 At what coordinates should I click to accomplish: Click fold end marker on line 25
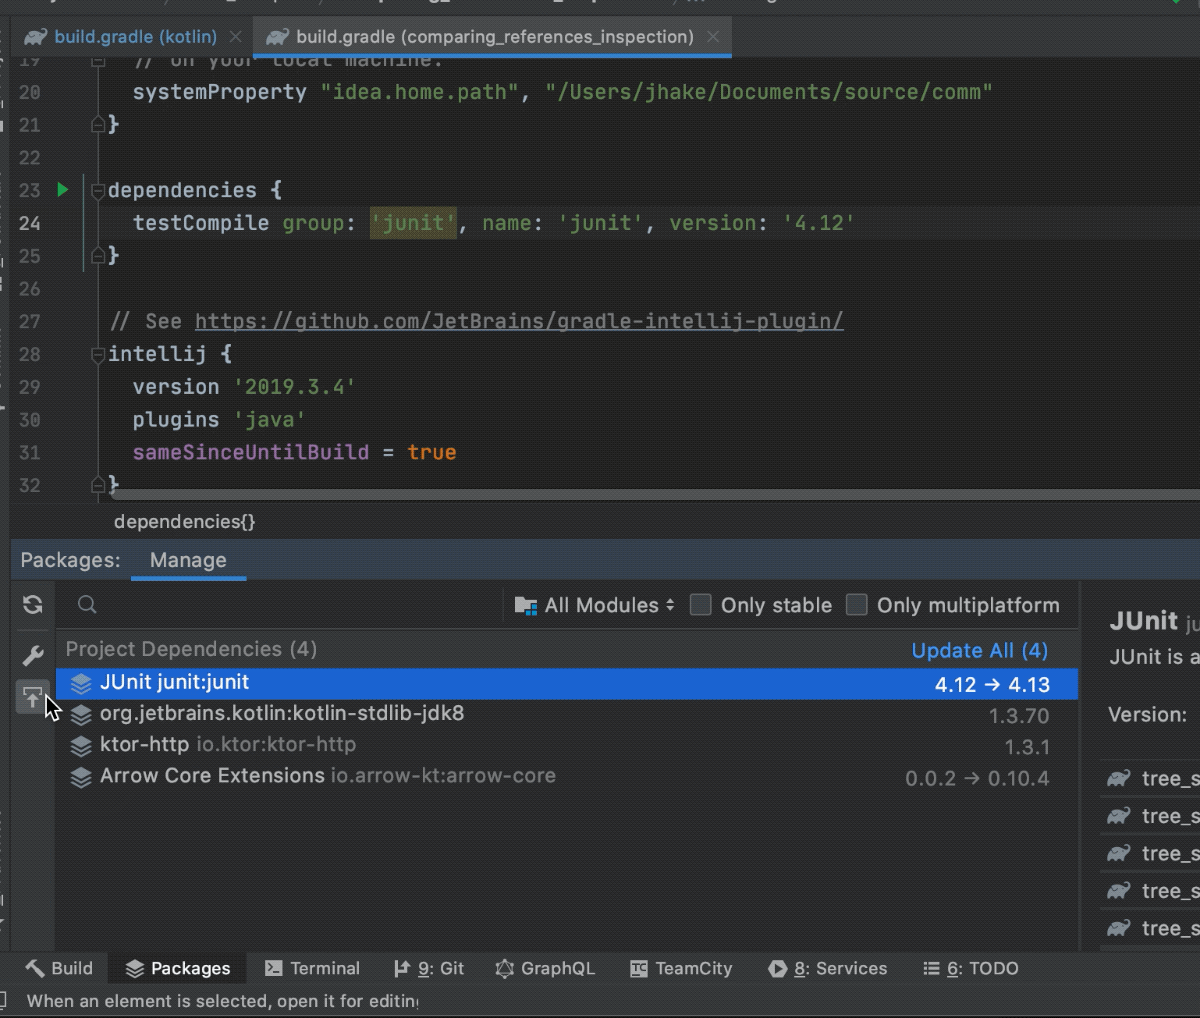point(98,256)
